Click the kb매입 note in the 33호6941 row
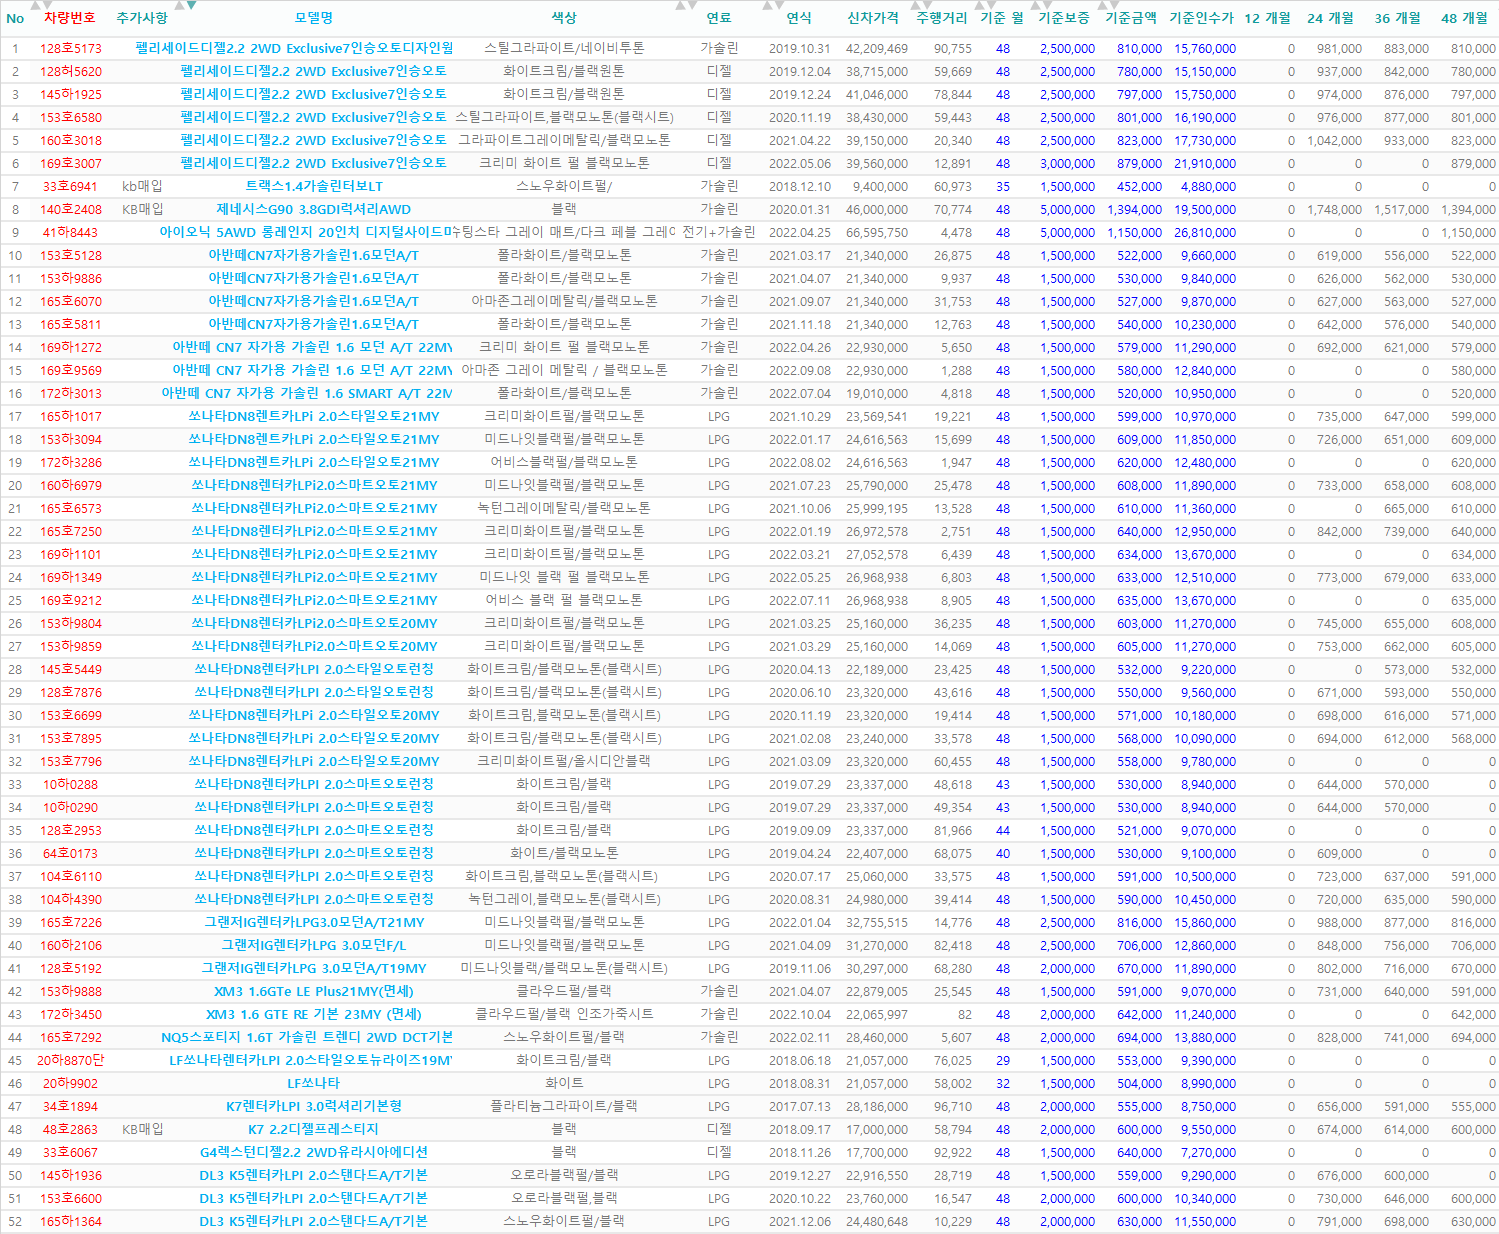This screenshot has width=1499, height=1234. pyautogui.click(x=142, y=186)
